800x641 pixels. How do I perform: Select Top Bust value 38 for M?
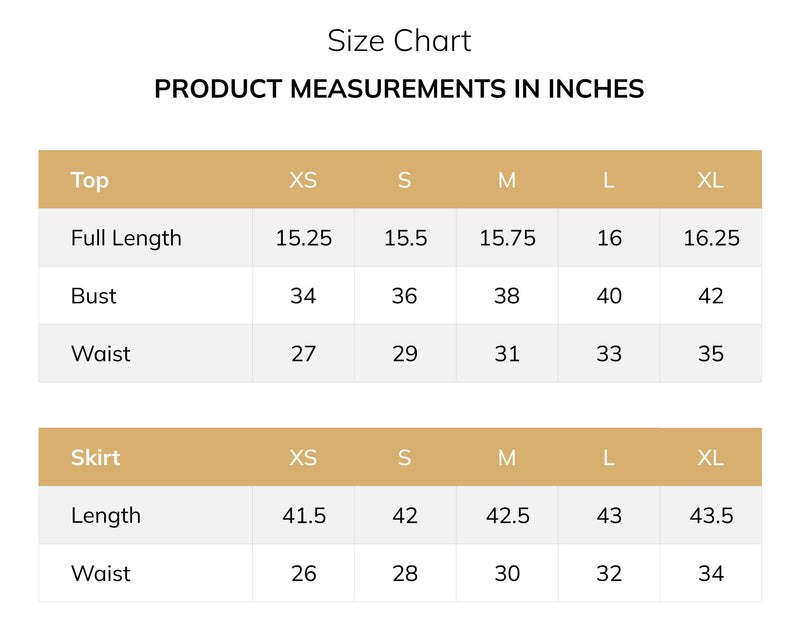[x=507, y=295]
